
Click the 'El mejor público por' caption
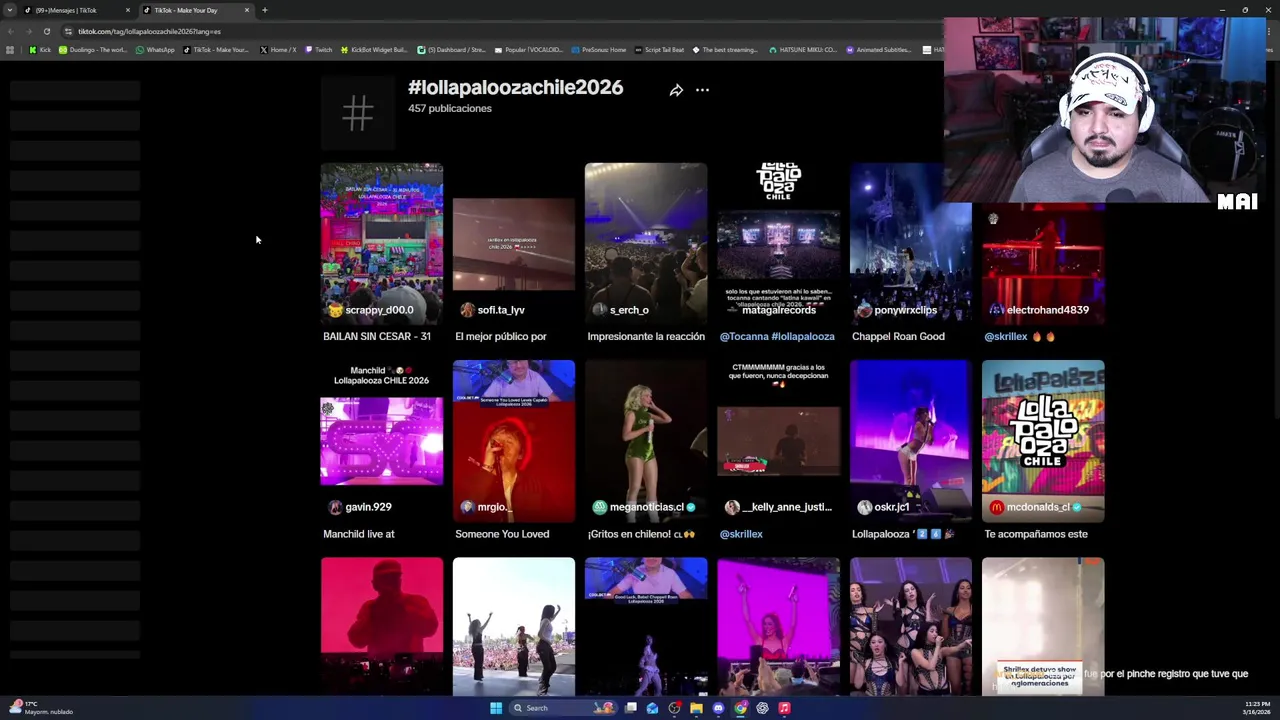click(x=501, y=337)
